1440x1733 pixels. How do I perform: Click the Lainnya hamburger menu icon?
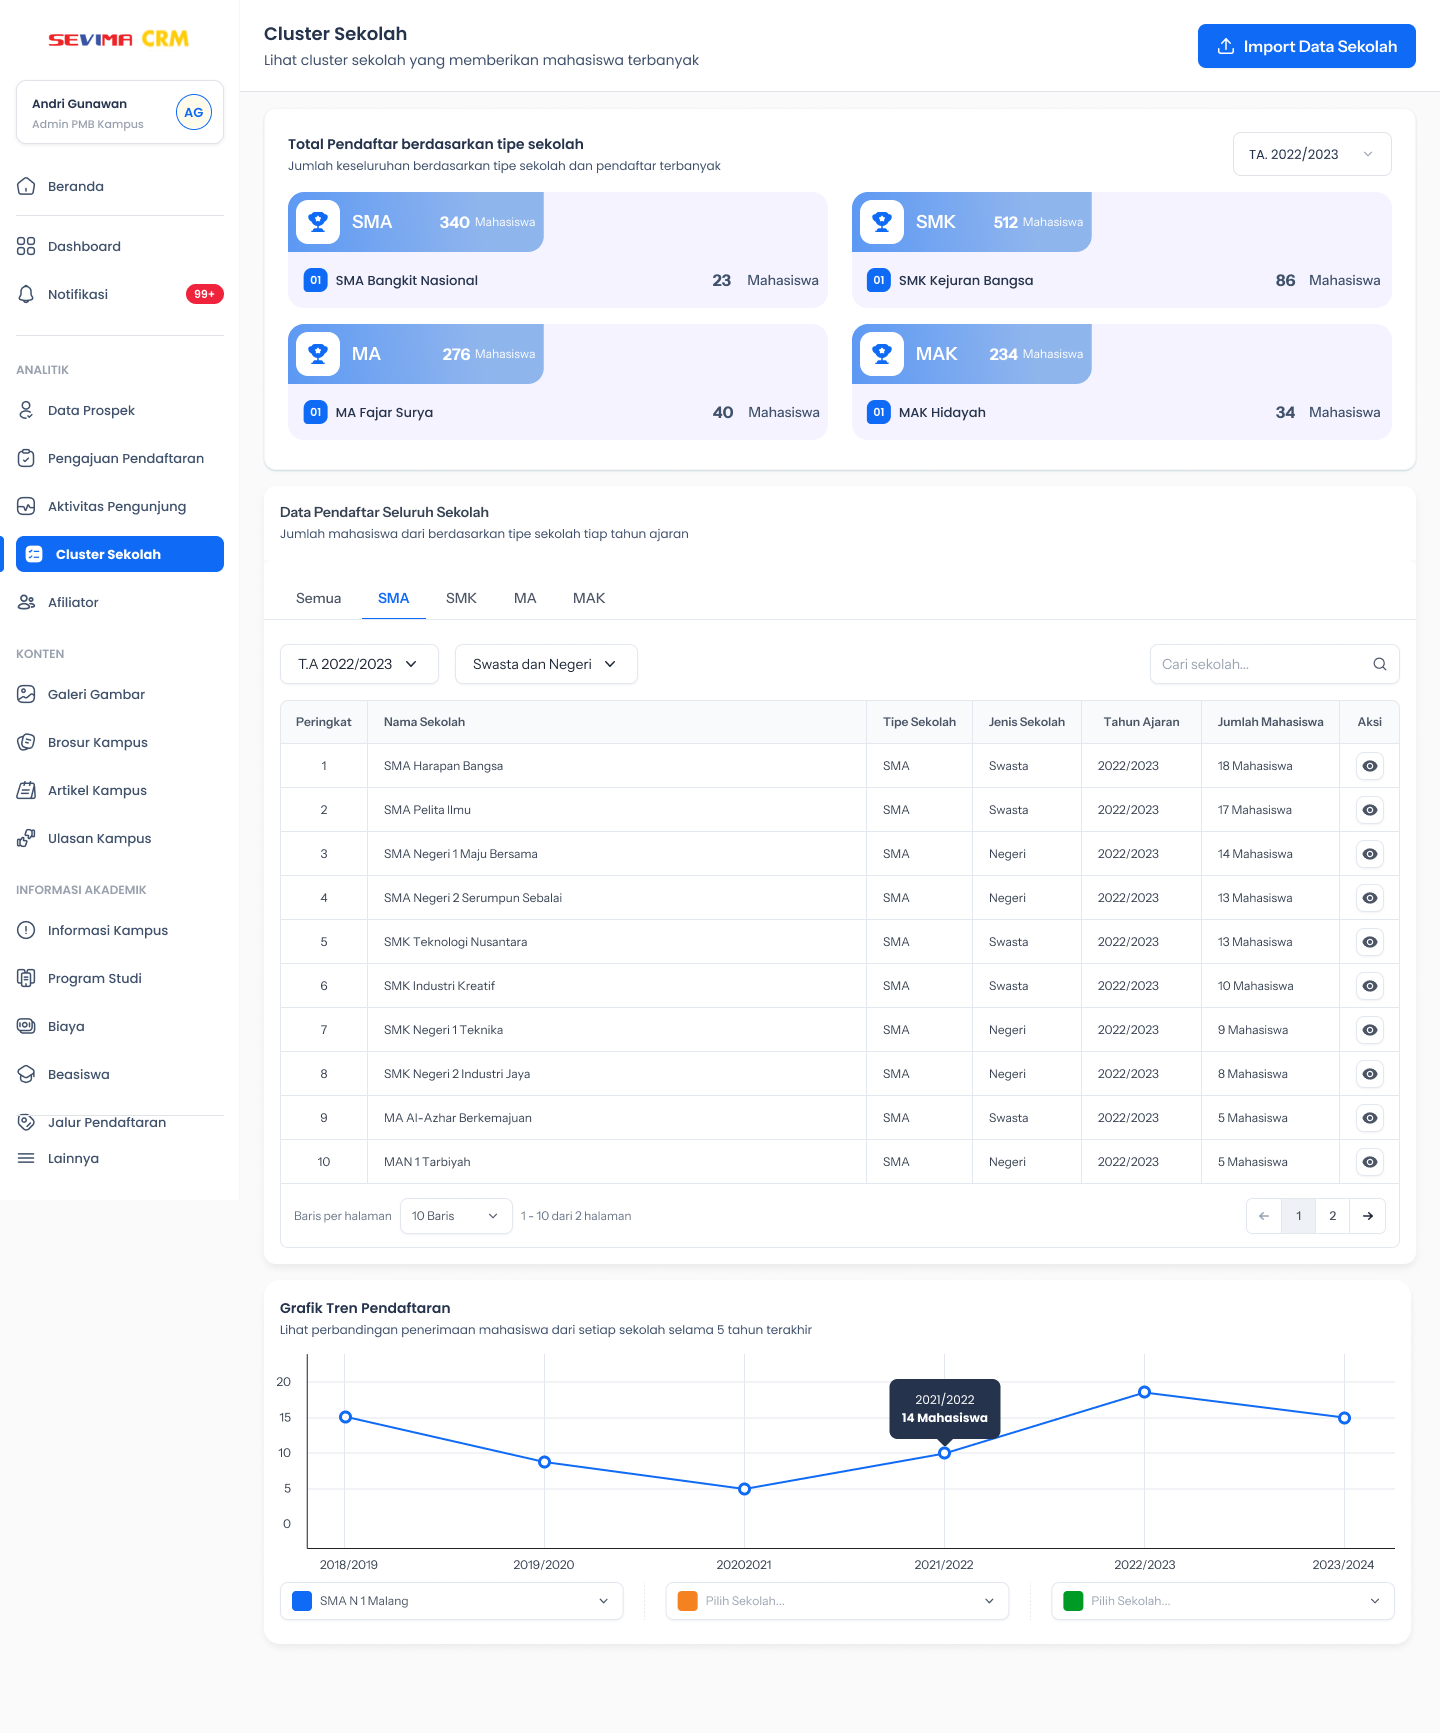tap(26, 1158)
